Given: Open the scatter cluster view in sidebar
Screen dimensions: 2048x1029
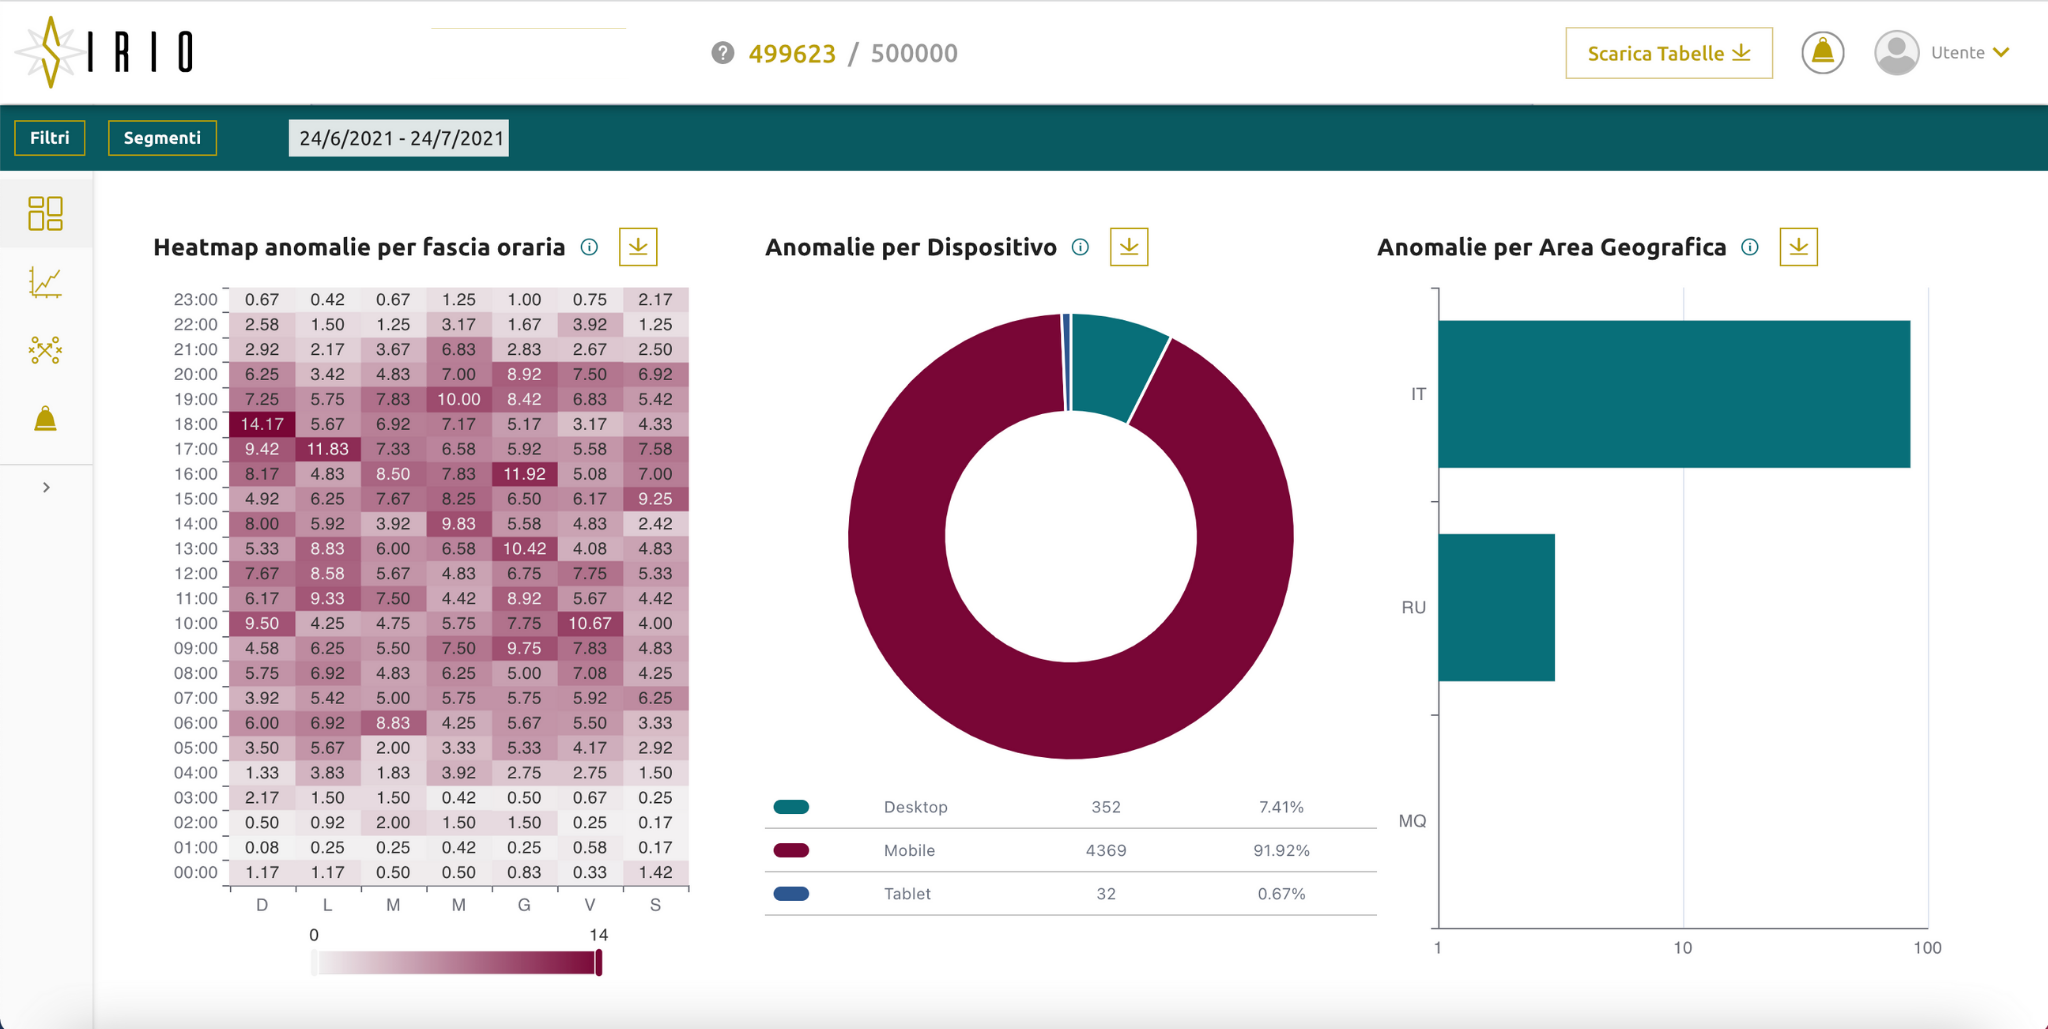Looking at the screenshot, I should point(45,350).
